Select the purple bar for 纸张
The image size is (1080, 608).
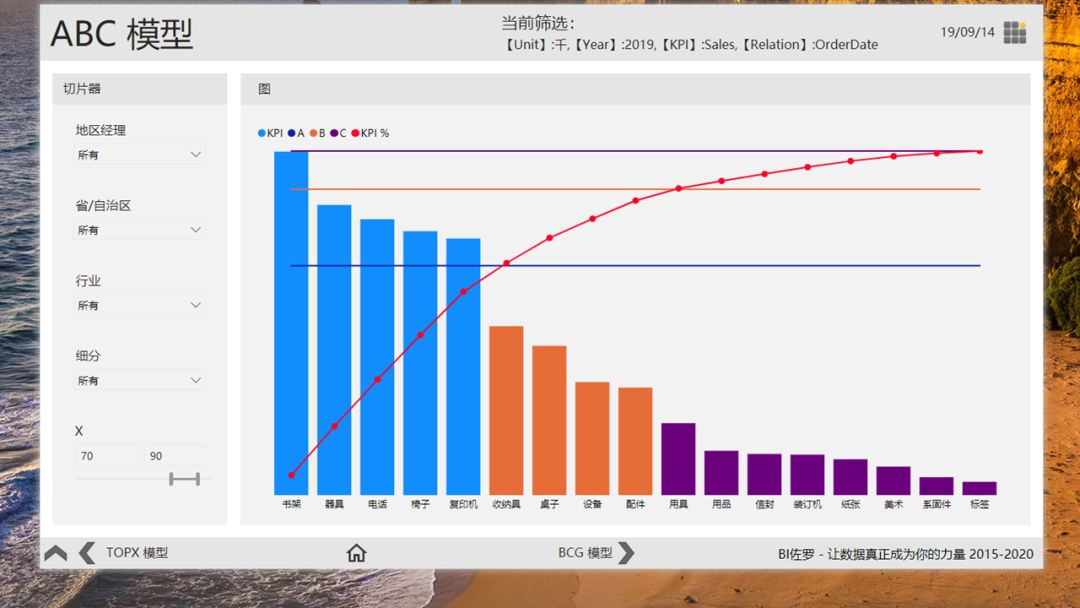[851, 477]
